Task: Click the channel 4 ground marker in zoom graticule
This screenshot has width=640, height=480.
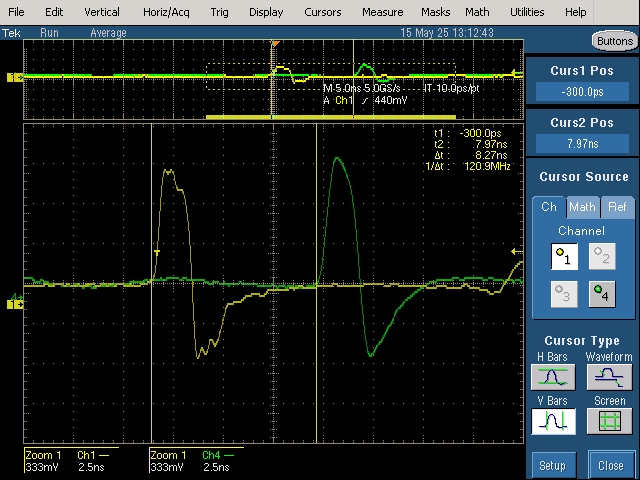Action: point(16,297)
